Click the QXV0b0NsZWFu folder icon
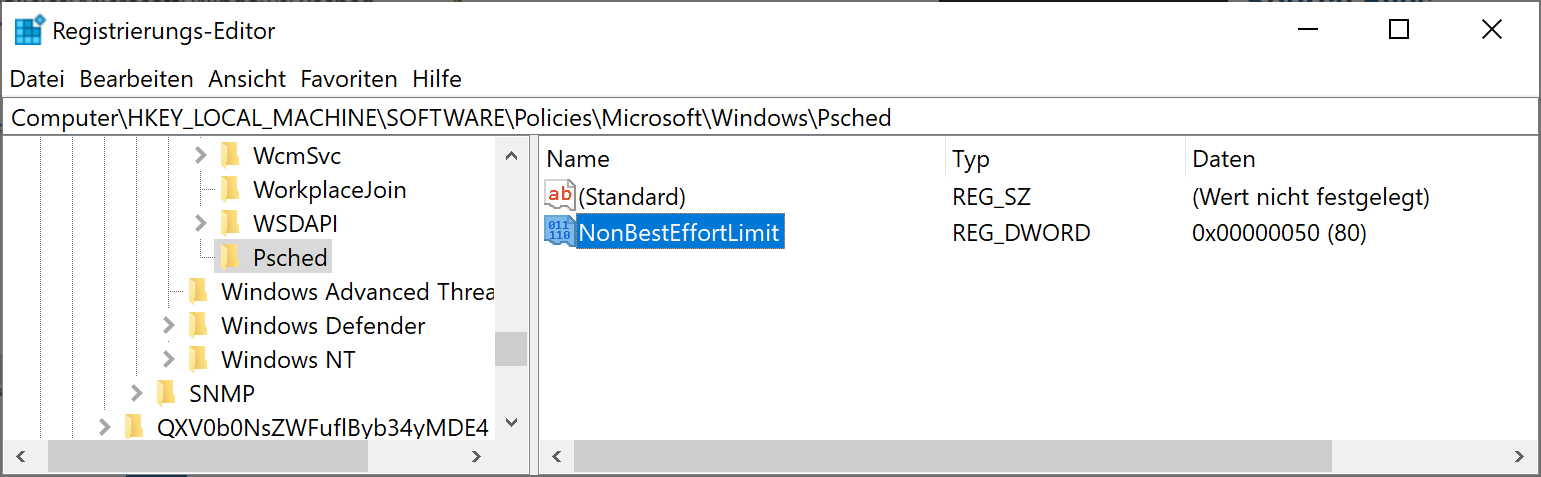1541x477 pixels. 135,428
